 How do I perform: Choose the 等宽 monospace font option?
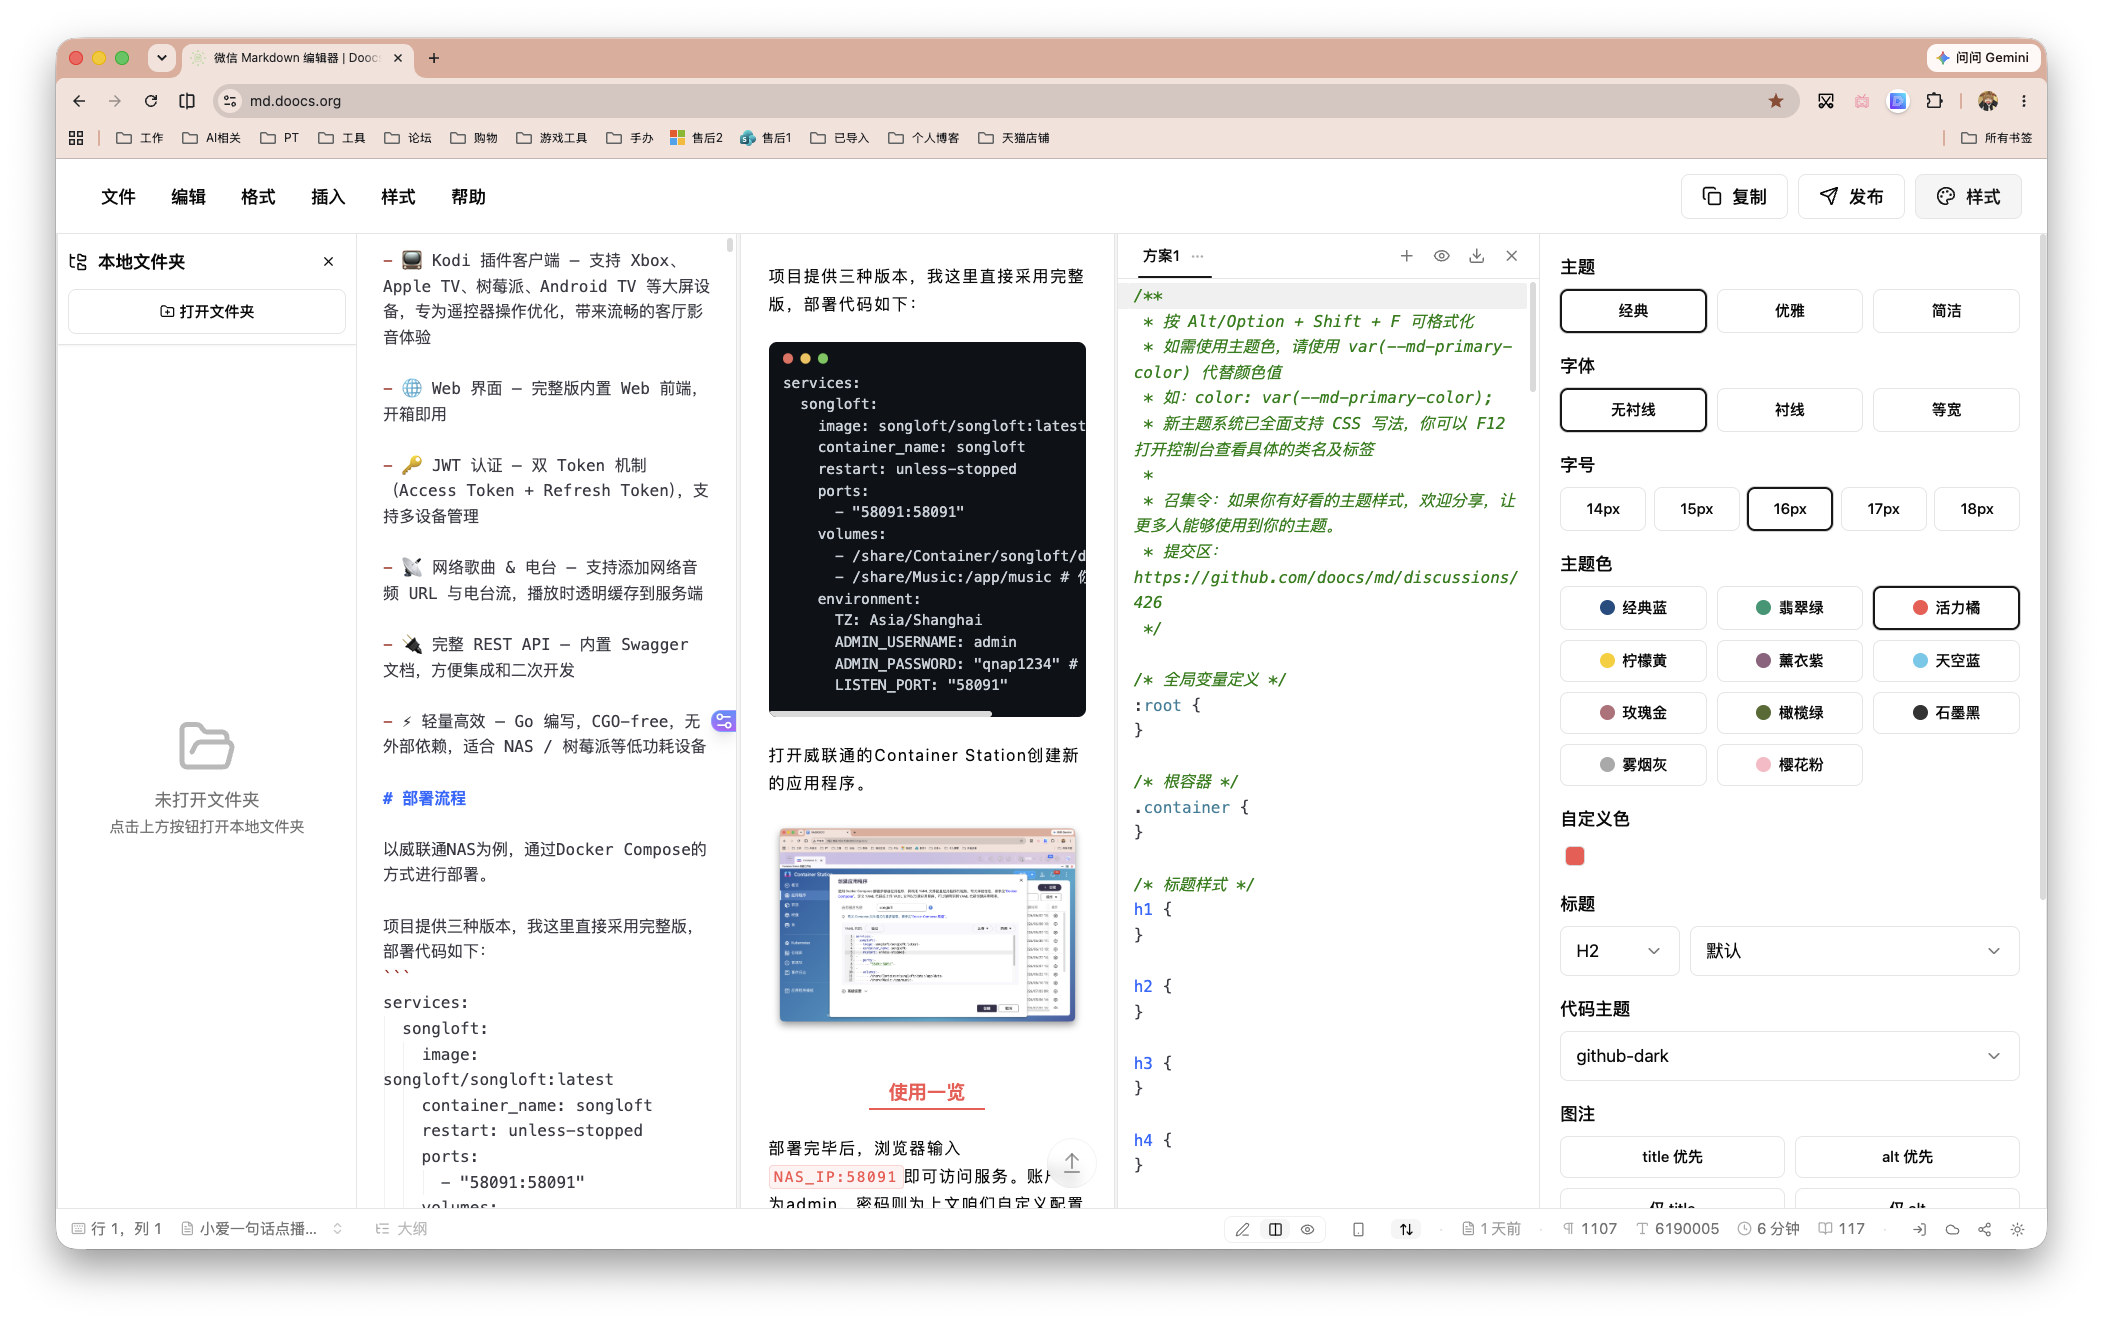tap(1946, 410)
